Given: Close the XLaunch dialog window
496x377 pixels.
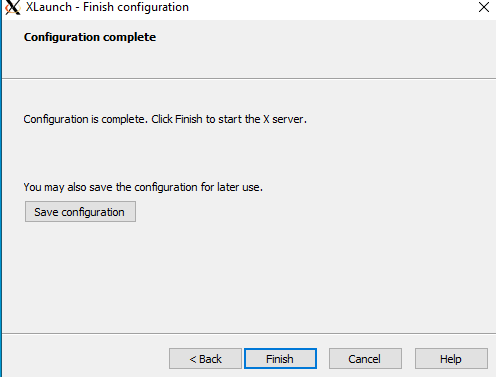Looking at the screenshot, I should click(484, 7).
